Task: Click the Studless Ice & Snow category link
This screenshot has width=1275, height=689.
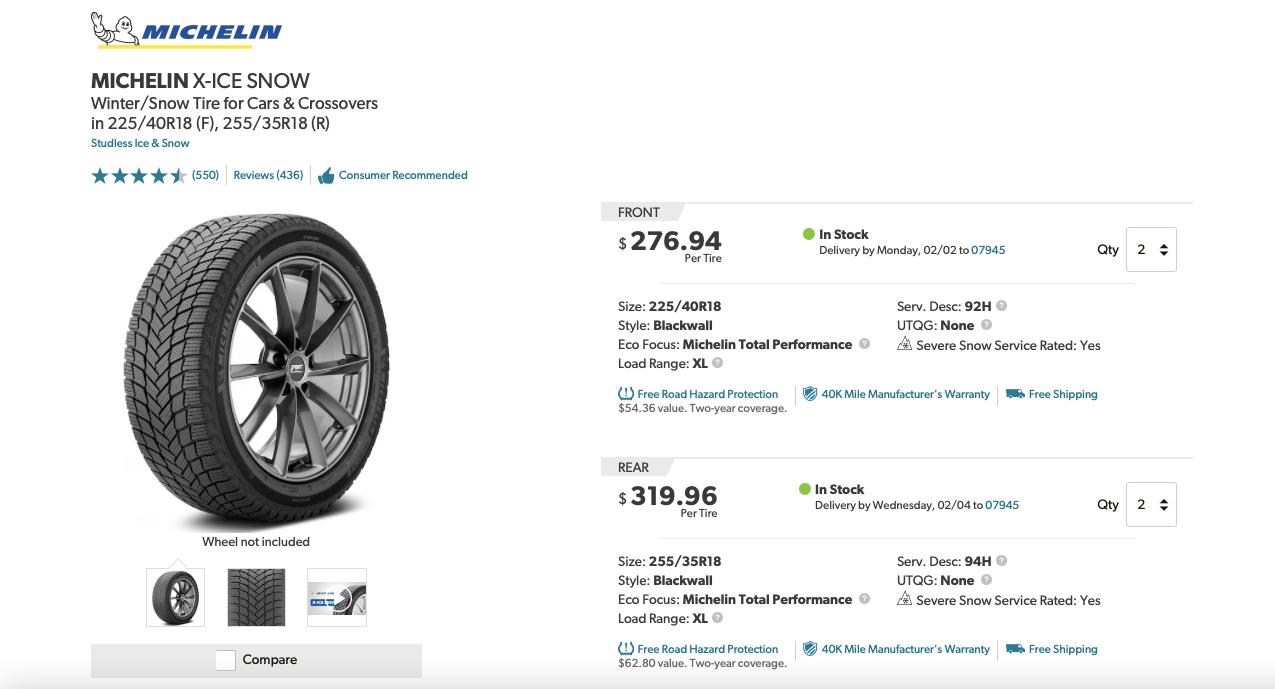Action: click(139, 143)
